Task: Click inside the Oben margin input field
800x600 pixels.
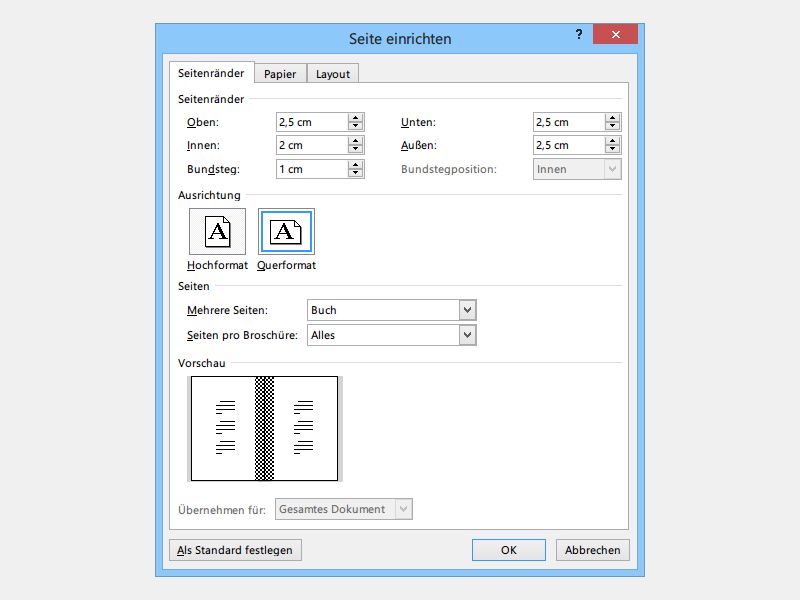Action: [310, 121]
